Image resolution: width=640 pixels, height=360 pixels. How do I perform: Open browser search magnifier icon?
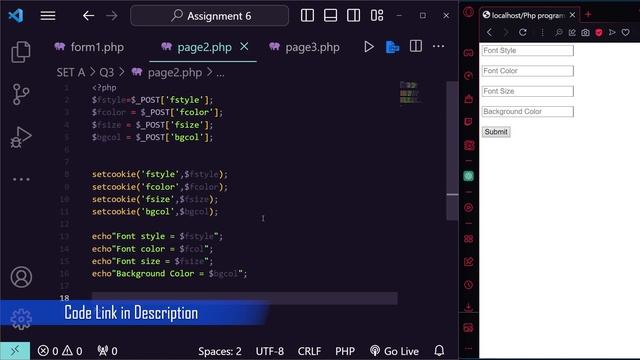[x=558, y=32]
